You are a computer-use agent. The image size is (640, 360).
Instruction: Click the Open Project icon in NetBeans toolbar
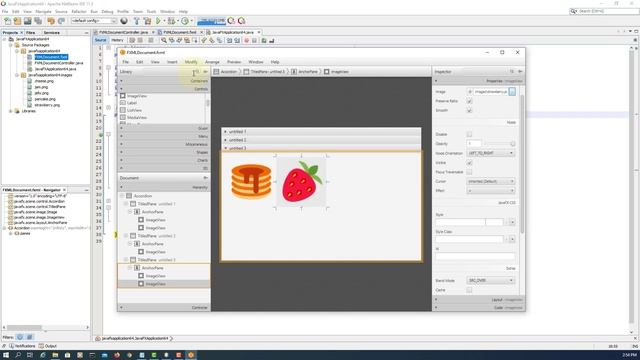[27, 21]
